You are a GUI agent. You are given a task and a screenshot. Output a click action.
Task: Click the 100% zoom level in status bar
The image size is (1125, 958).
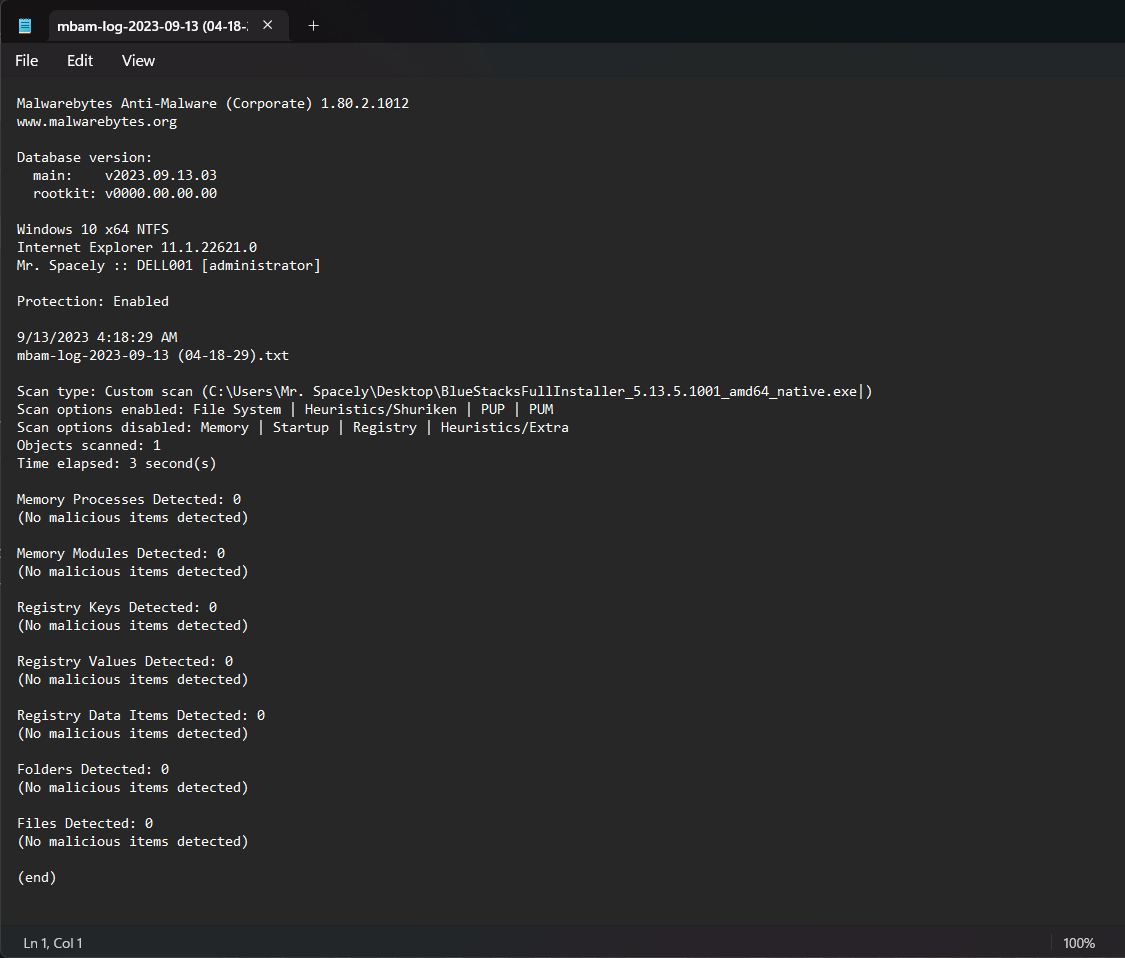(1078, 943)
